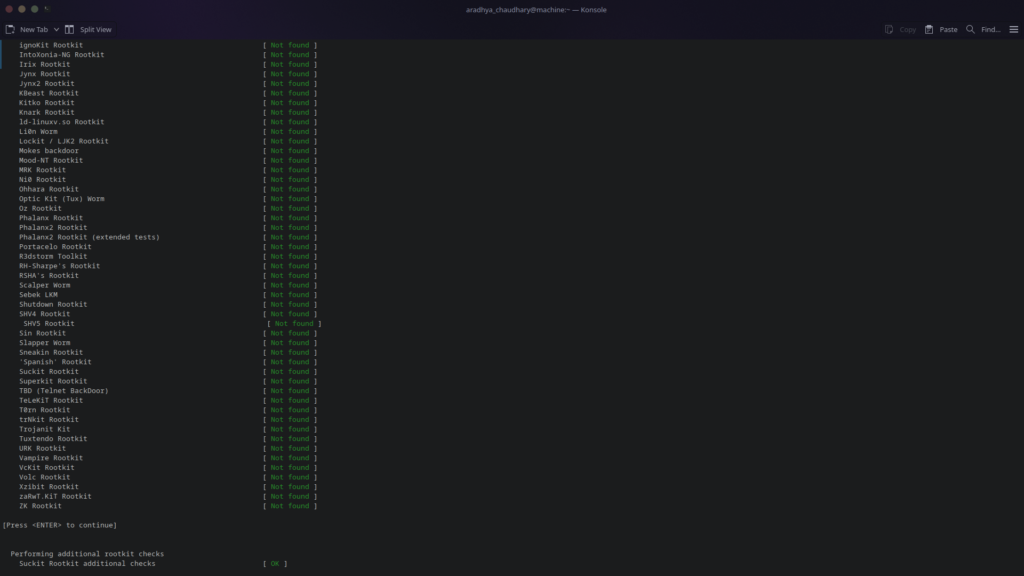1024x576 pixels.
Task: Click the green OK status text
Action: [275, 564]
